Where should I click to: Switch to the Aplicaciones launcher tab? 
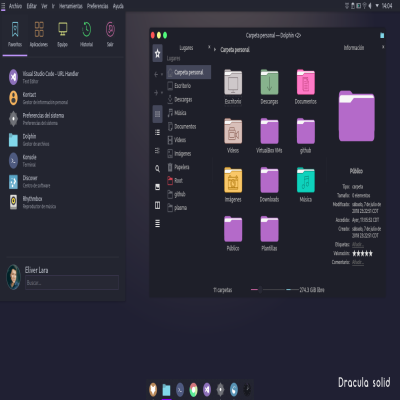click(39, 35)
